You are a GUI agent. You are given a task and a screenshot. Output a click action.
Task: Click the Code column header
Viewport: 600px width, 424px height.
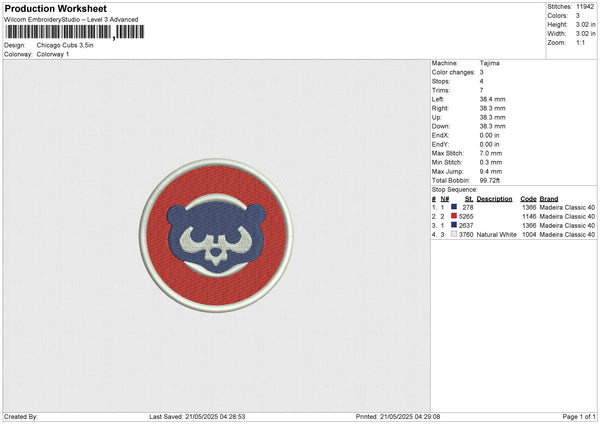tap(528, 199)
